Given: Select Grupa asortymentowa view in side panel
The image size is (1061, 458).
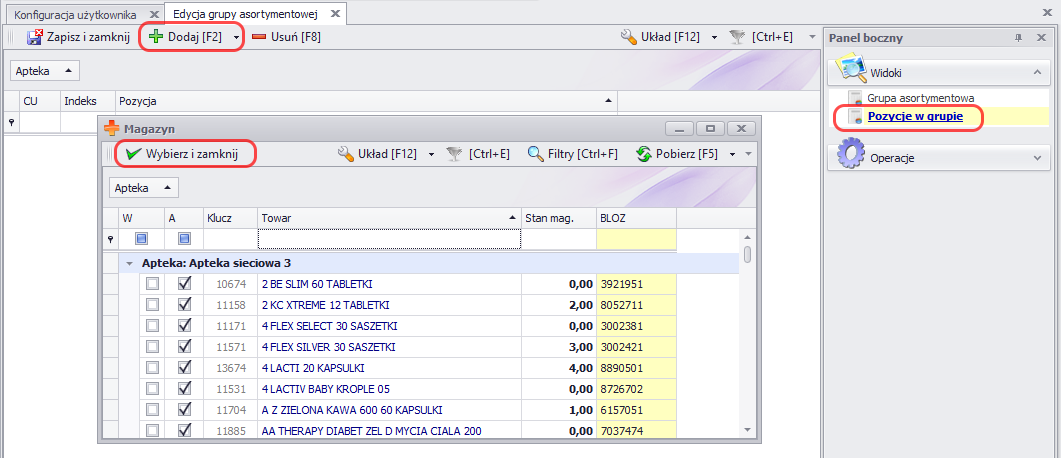Looking at the screenshot, I should [x=921, y=99].
